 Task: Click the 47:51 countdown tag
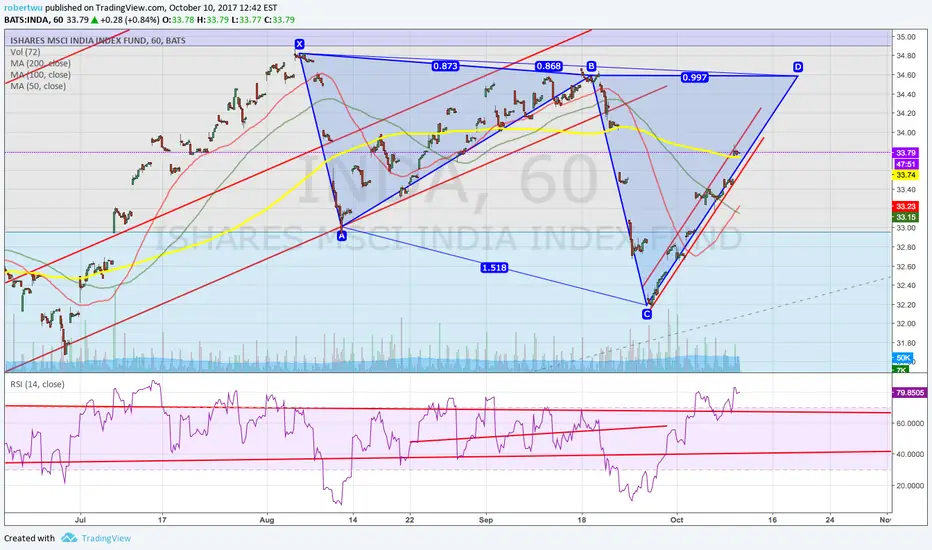[906, 164]
